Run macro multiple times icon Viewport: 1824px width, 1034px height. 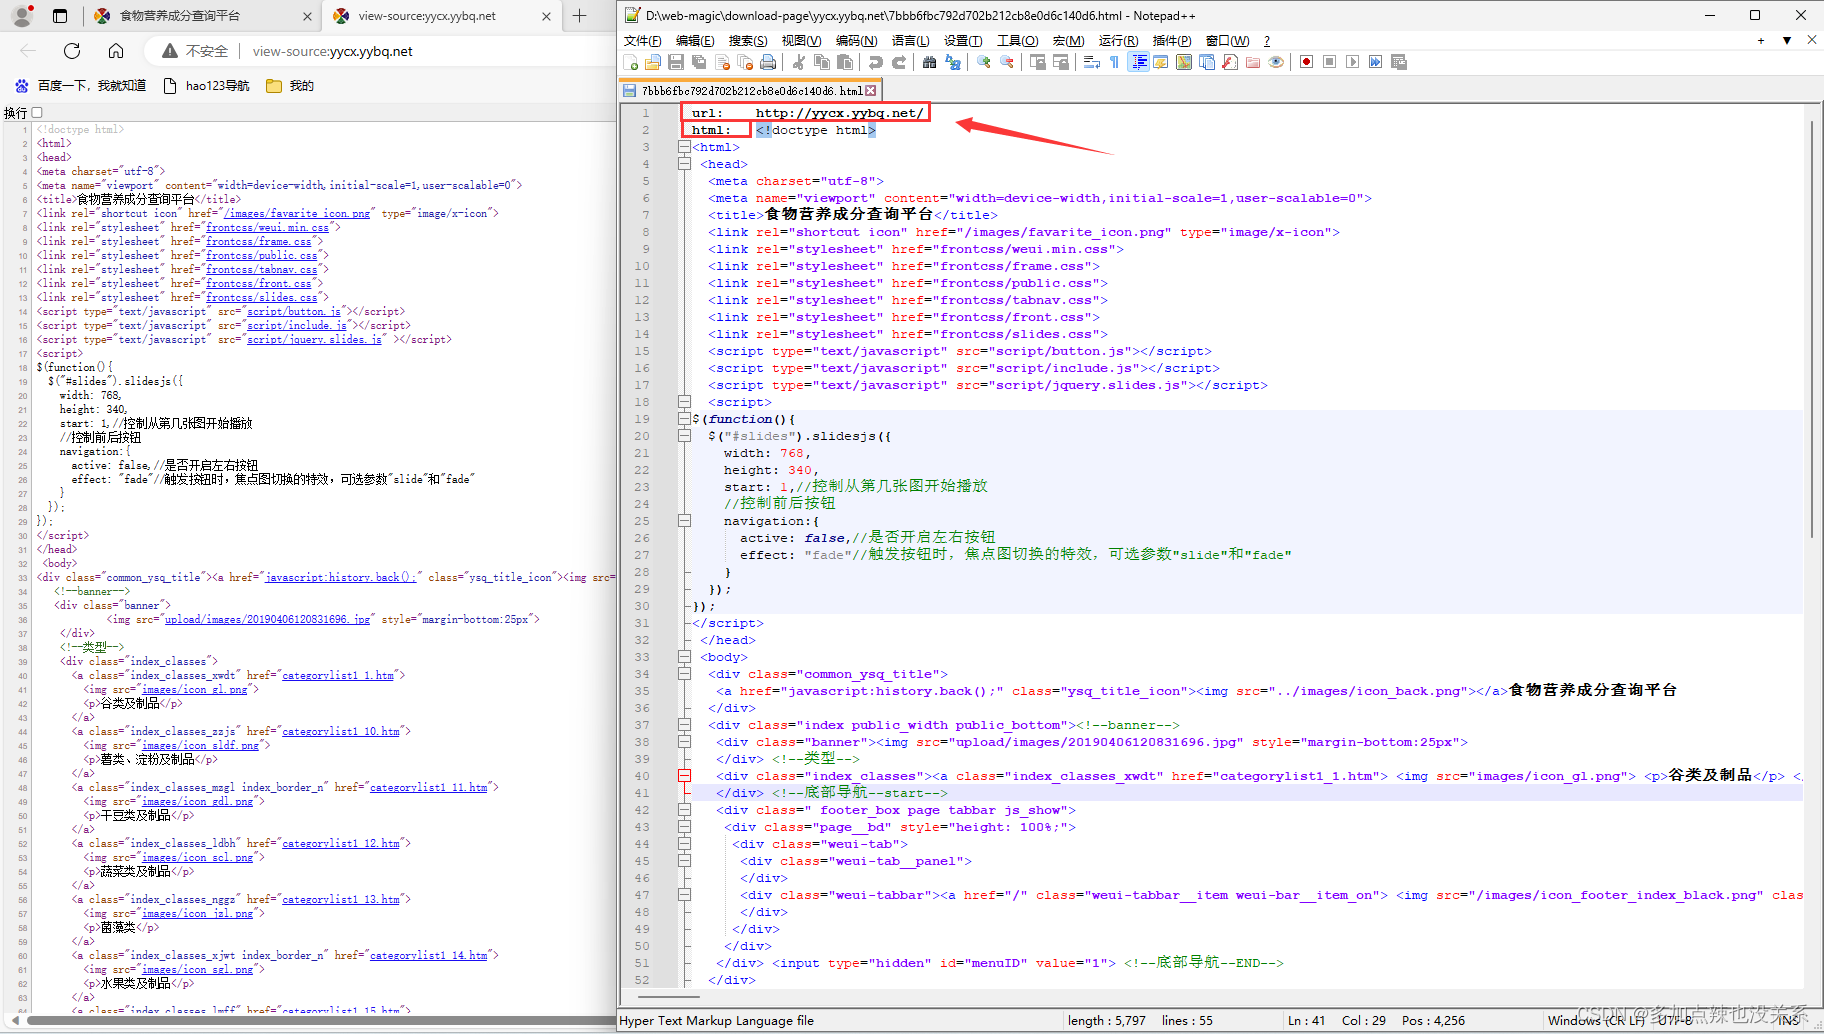[1375, 62]
